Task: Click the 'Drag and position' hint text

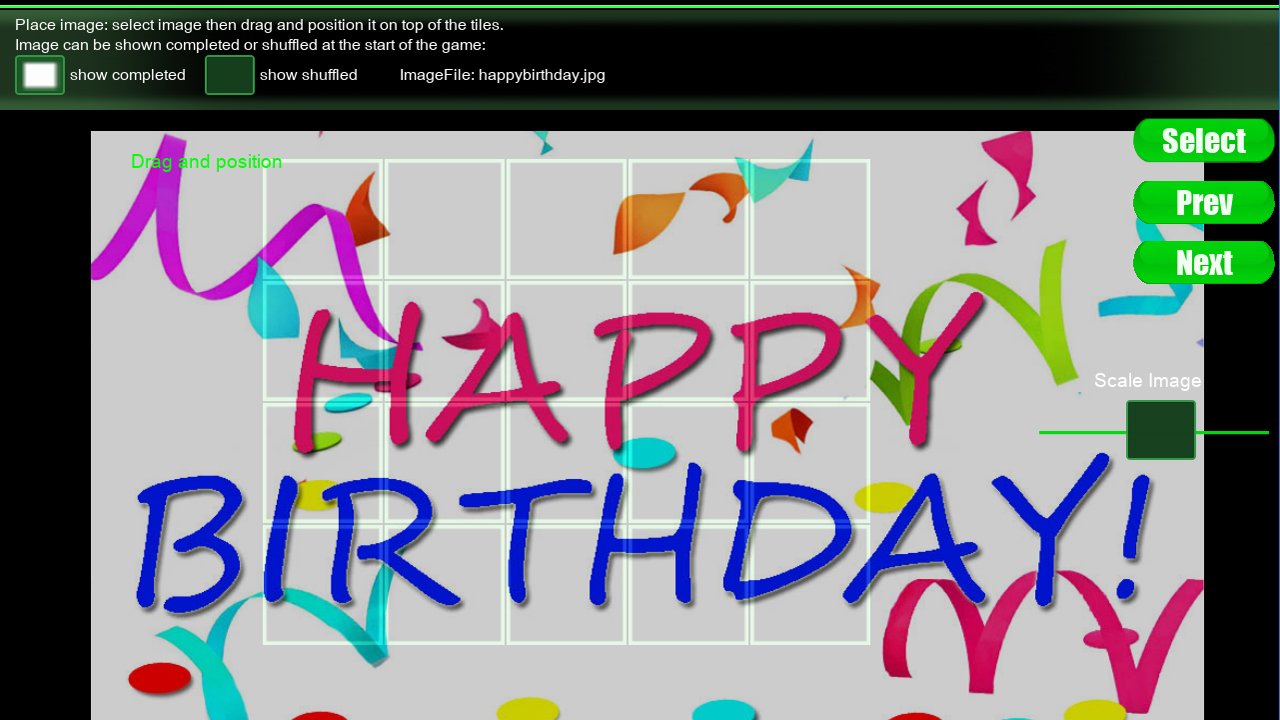Action: 206,162
